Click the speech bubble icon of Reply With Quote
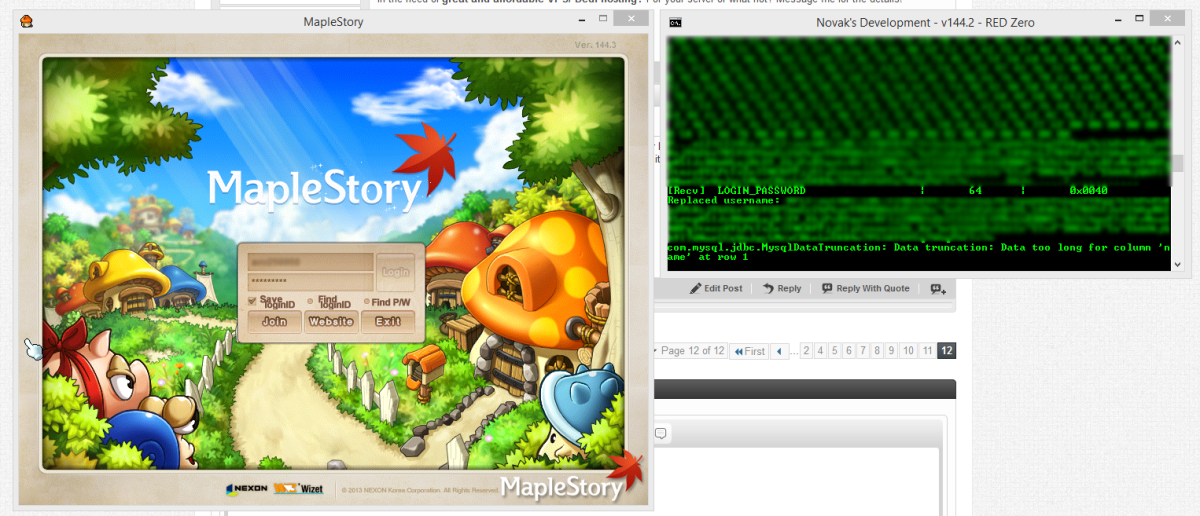Screen dimensions: 1200x516 point(828,288)
